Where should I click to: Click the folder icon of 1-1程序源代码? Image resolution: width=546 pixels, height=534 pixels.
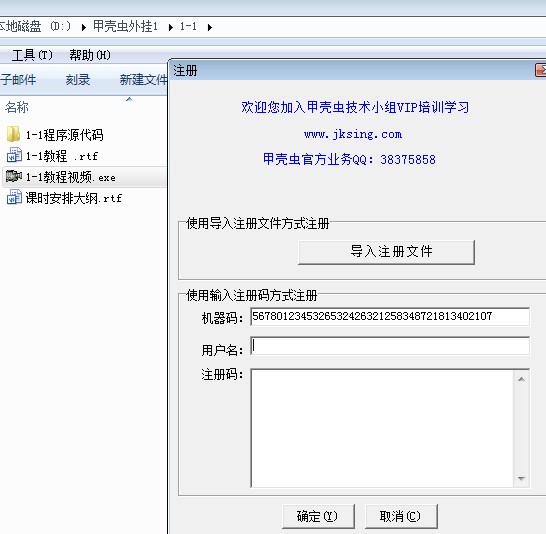point(14,134)
